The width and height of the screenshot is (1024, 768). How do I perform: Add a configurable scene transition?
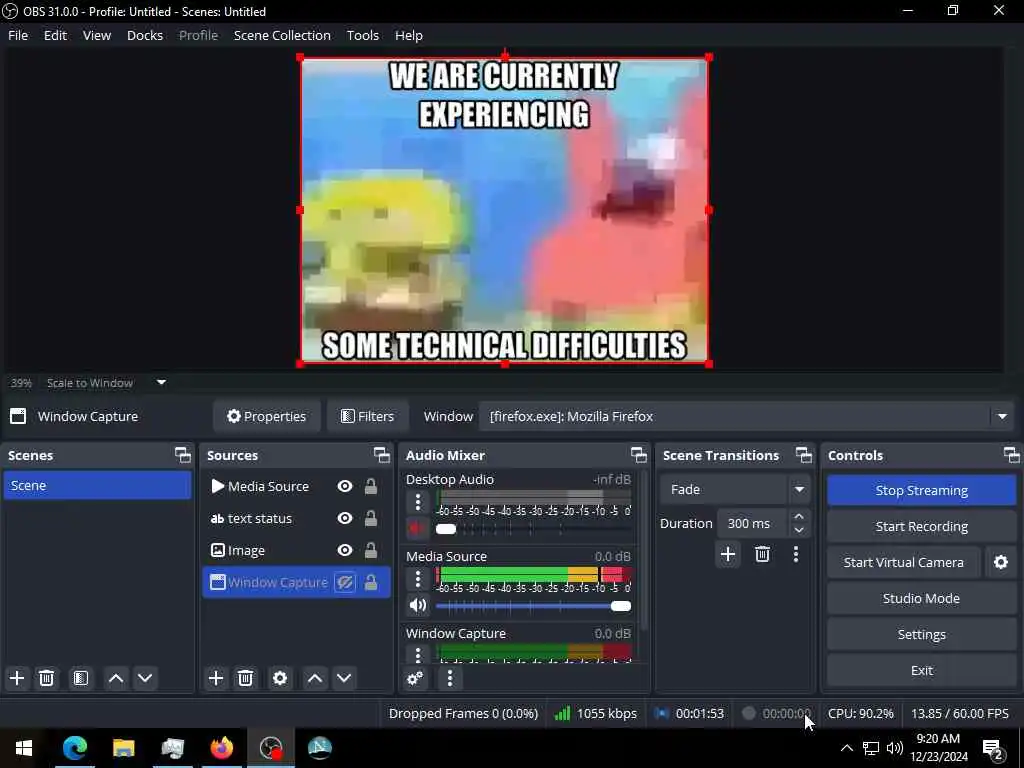tap(728, 554)
